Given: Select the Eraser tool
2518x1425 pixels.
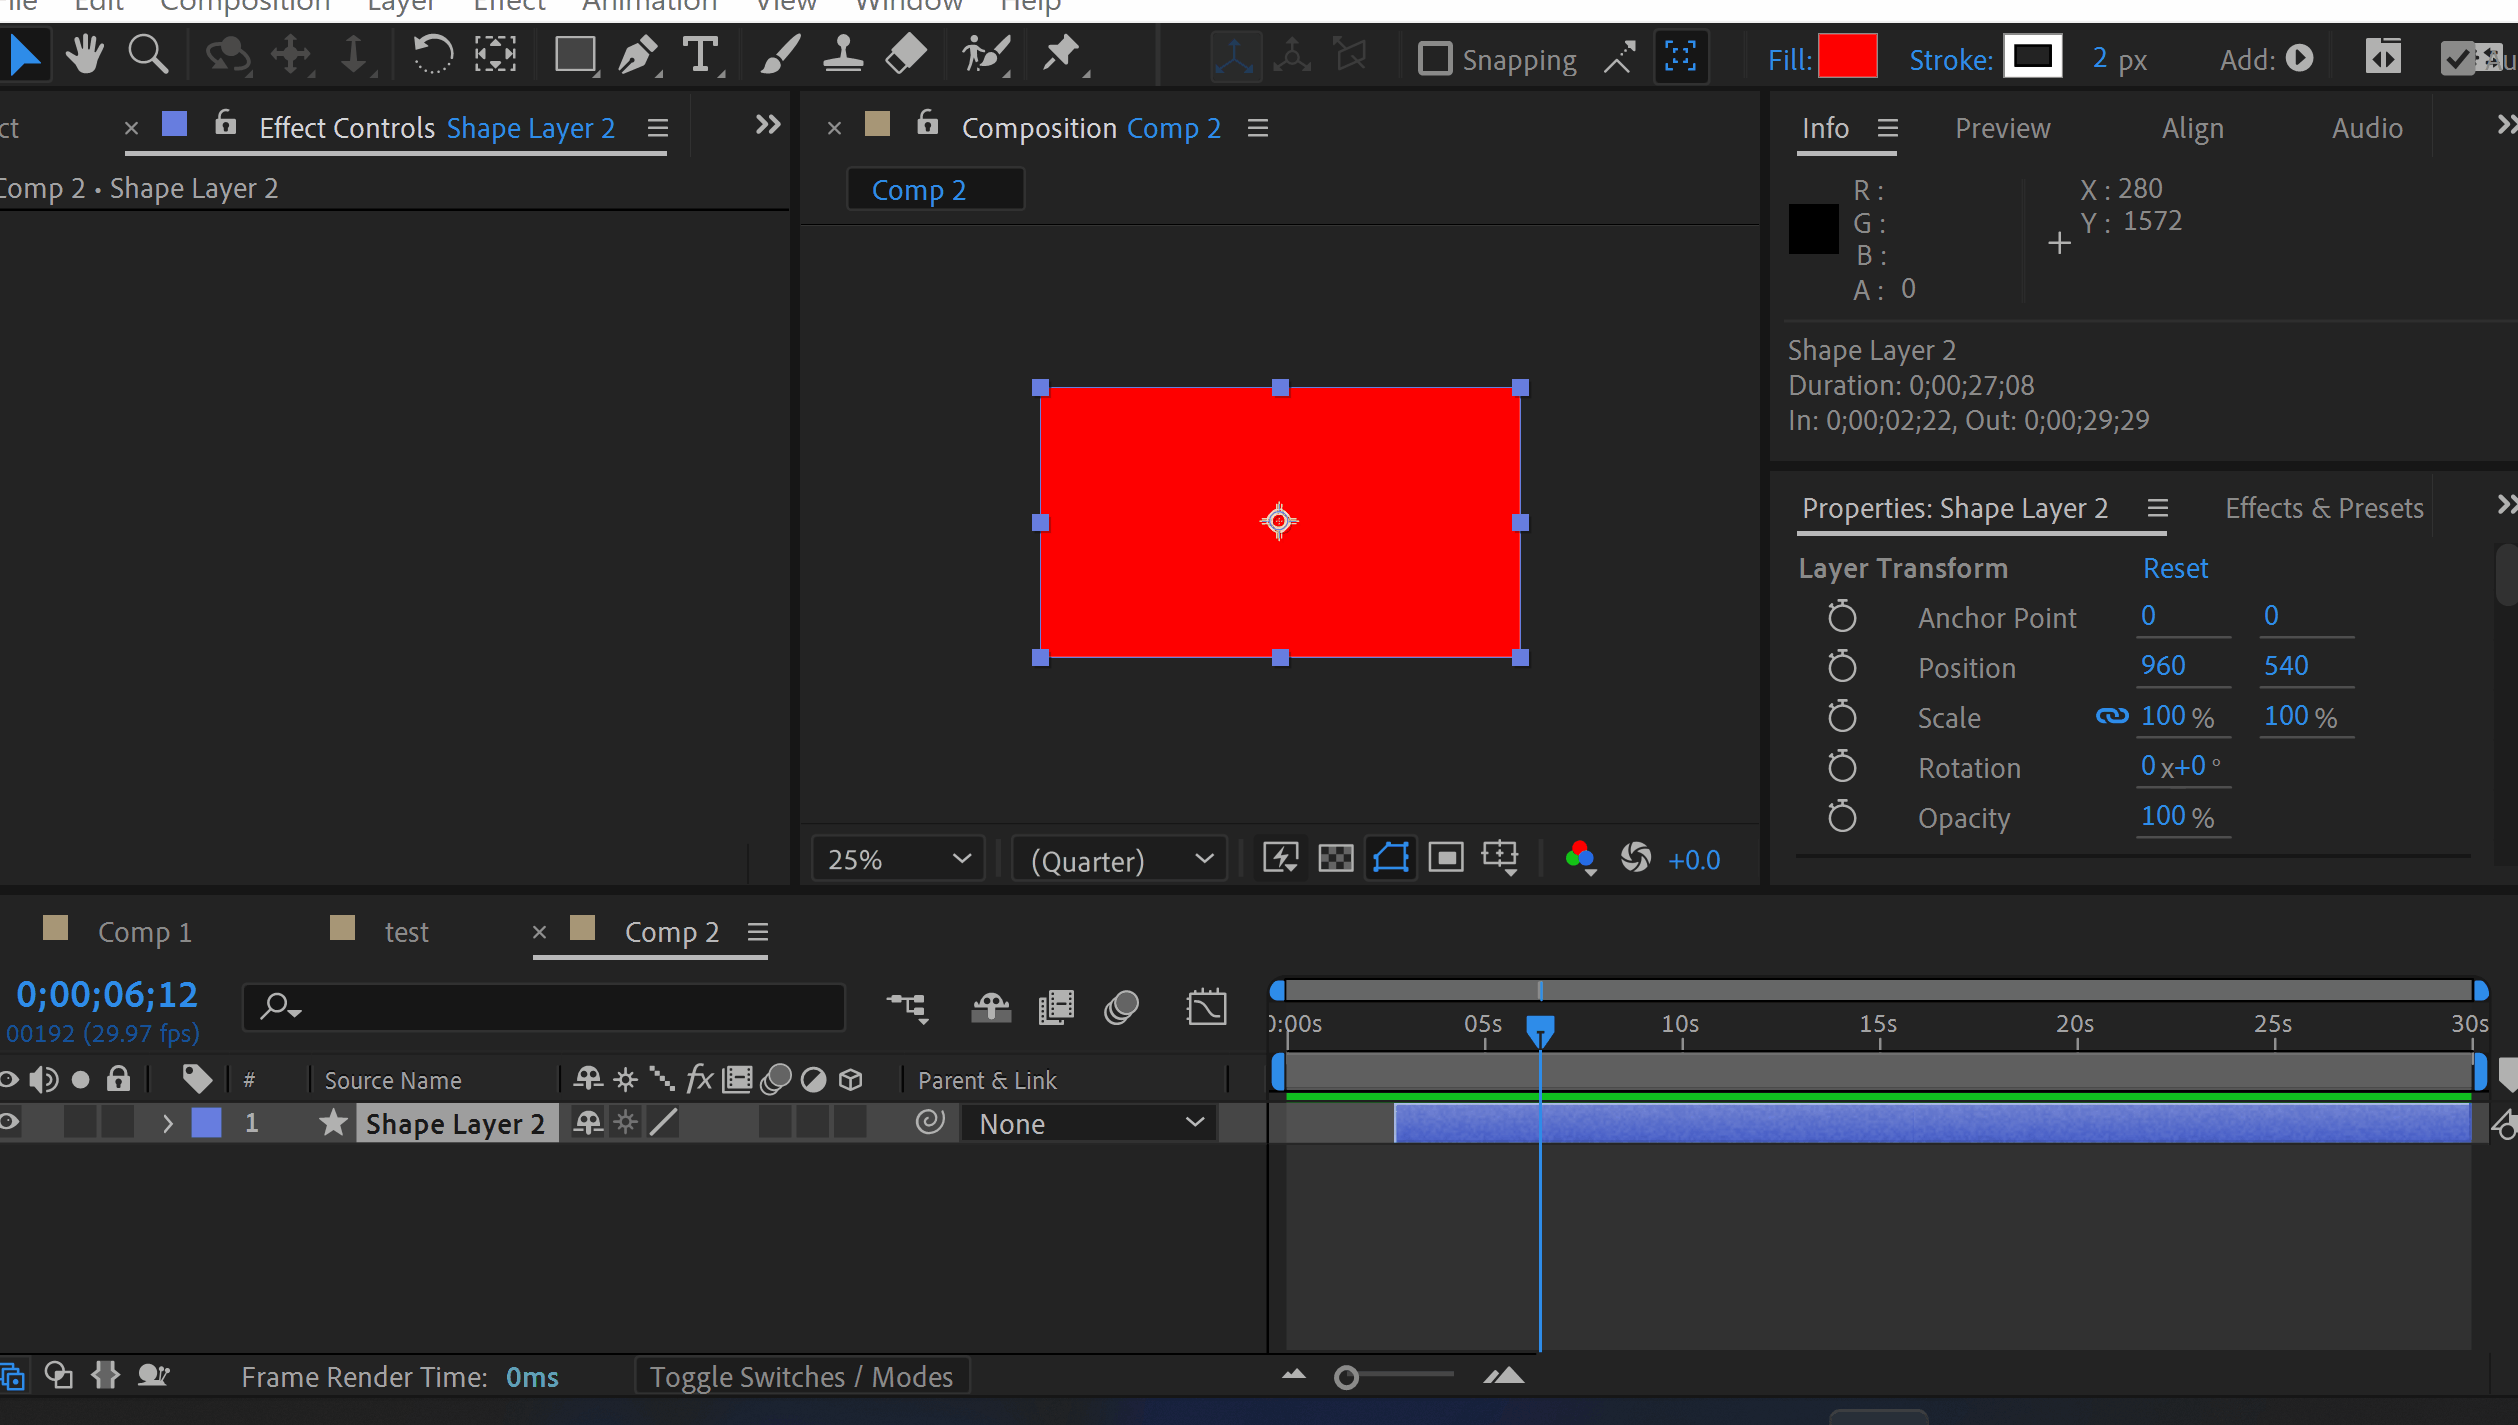Looking at the screenshot, I should tap(906, 55).
